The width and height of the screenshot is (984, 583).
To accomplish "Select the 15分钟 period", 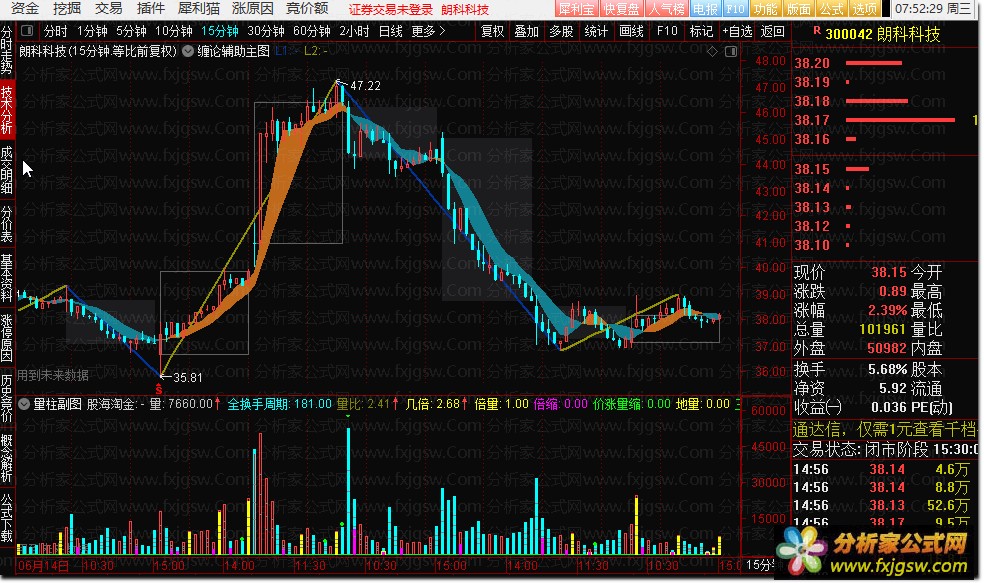I will (220, 31).
